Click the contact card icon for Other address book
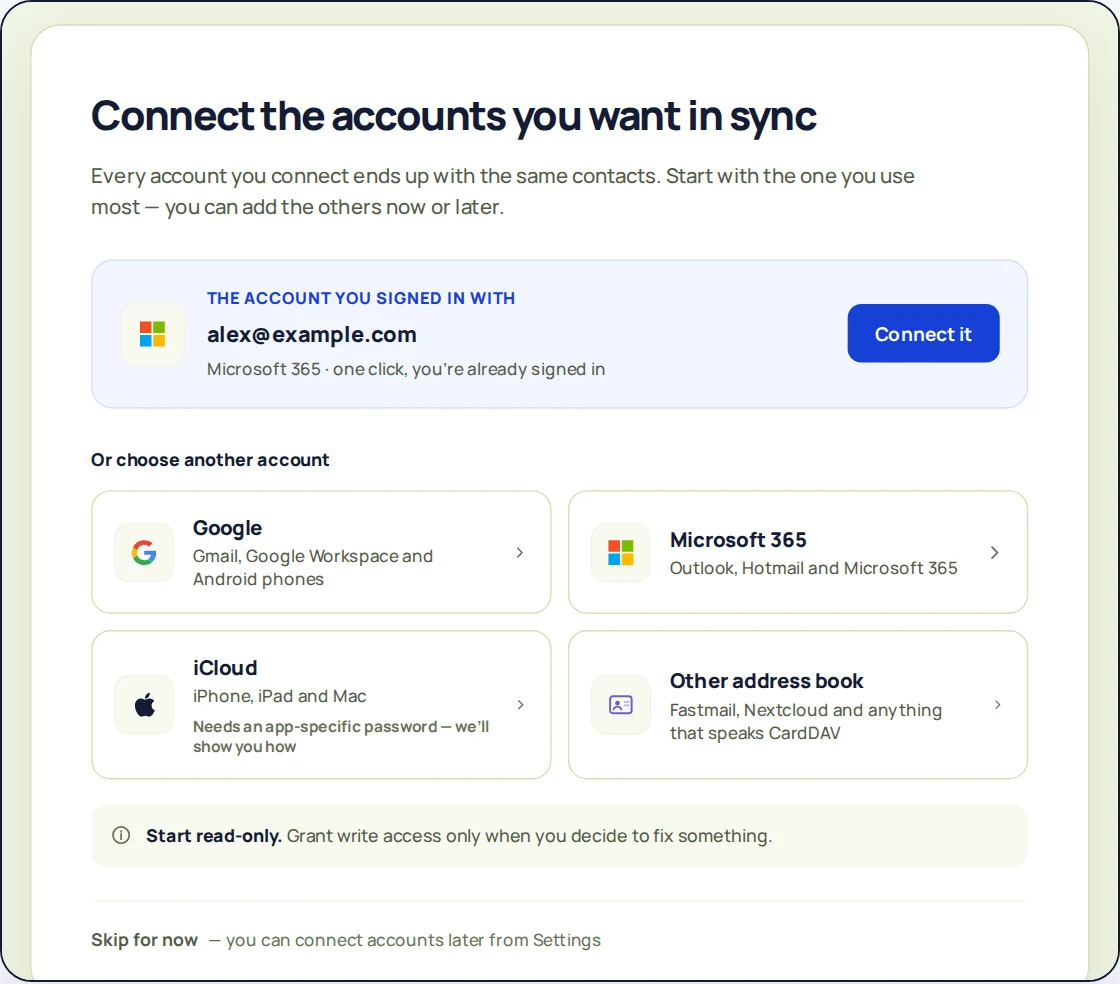1120x984 pixels. pos(621,705)
